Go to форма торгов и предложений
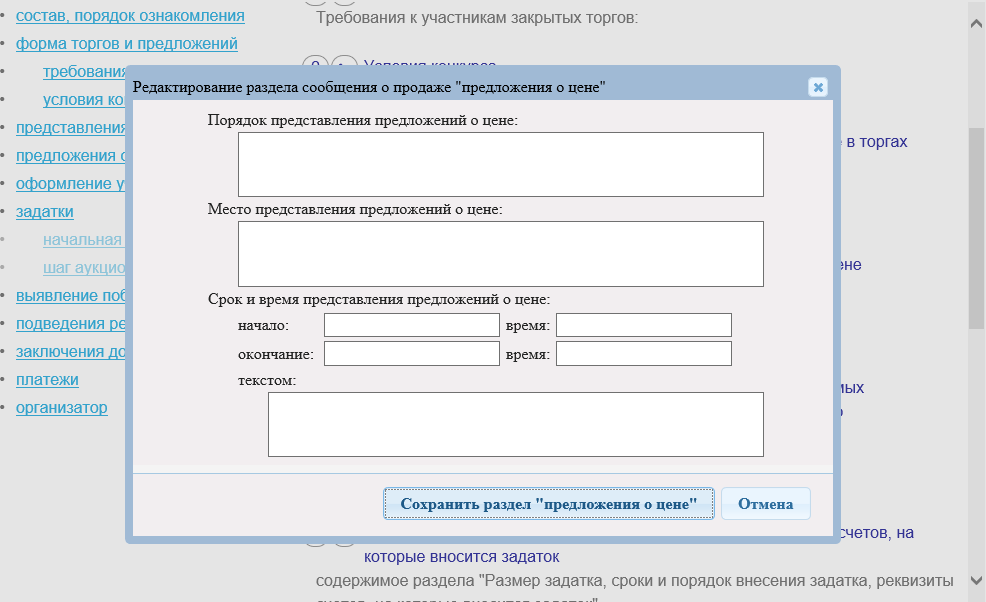Image resolution: width=986 pixels, height=602 pixels. tap(126, 44)
